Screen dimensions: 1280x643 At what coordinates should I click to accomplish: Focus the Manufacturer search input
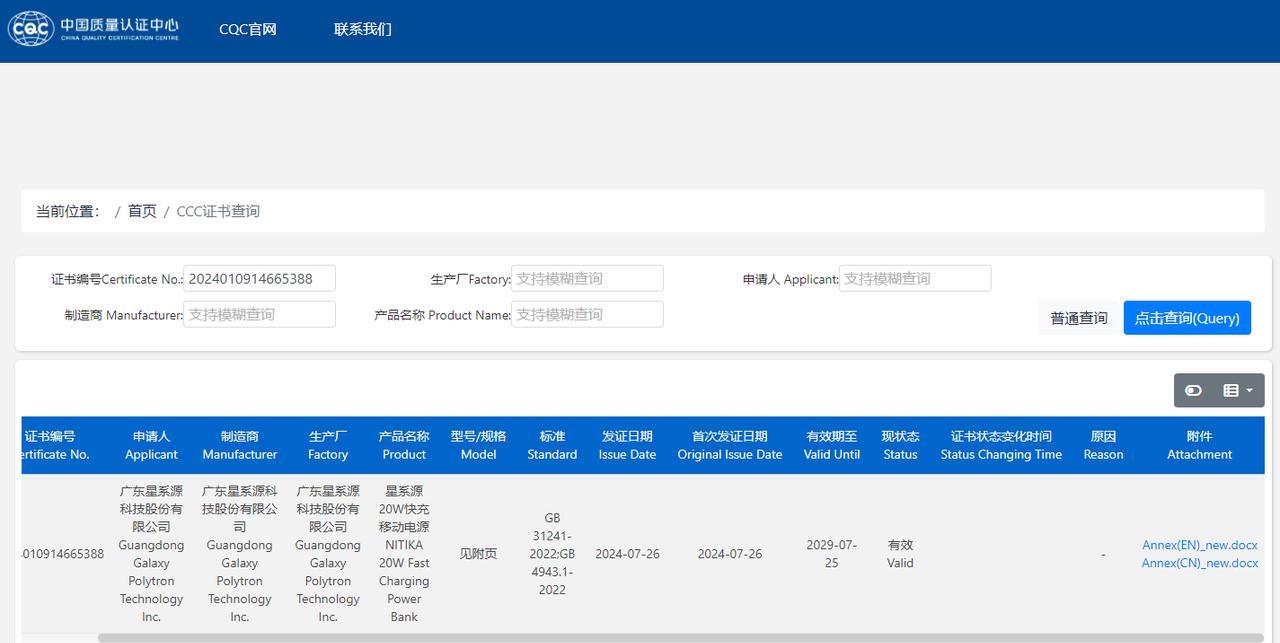pyautogui.click(x=260, y=314)
